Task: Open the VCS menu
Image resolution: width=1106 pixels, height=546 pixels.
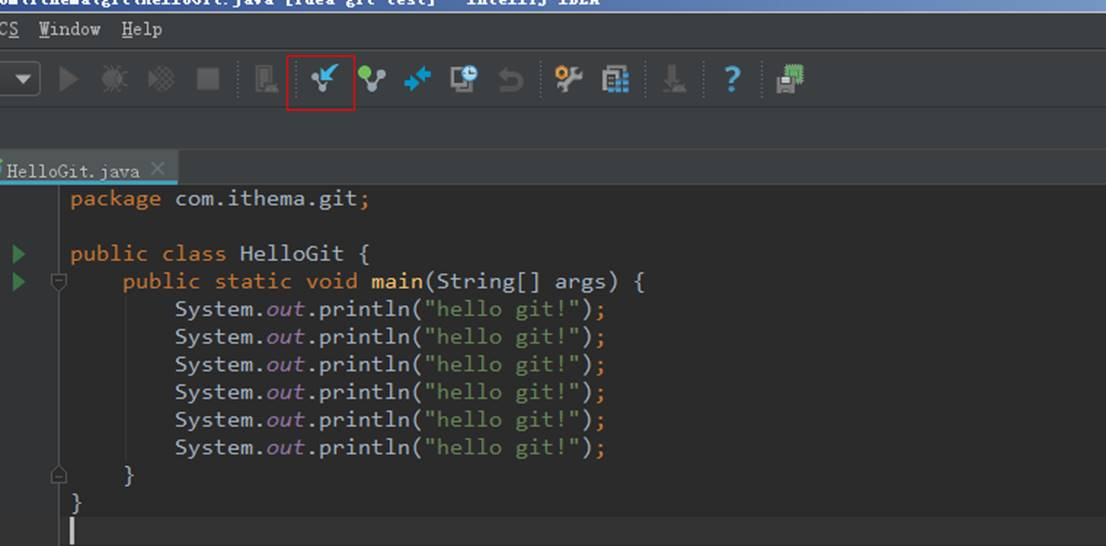Action: pos(9,30)
